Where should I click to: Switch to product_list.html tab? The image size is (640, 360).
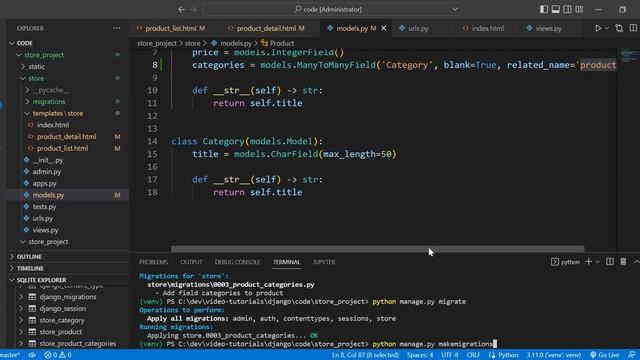click(171, 28)
